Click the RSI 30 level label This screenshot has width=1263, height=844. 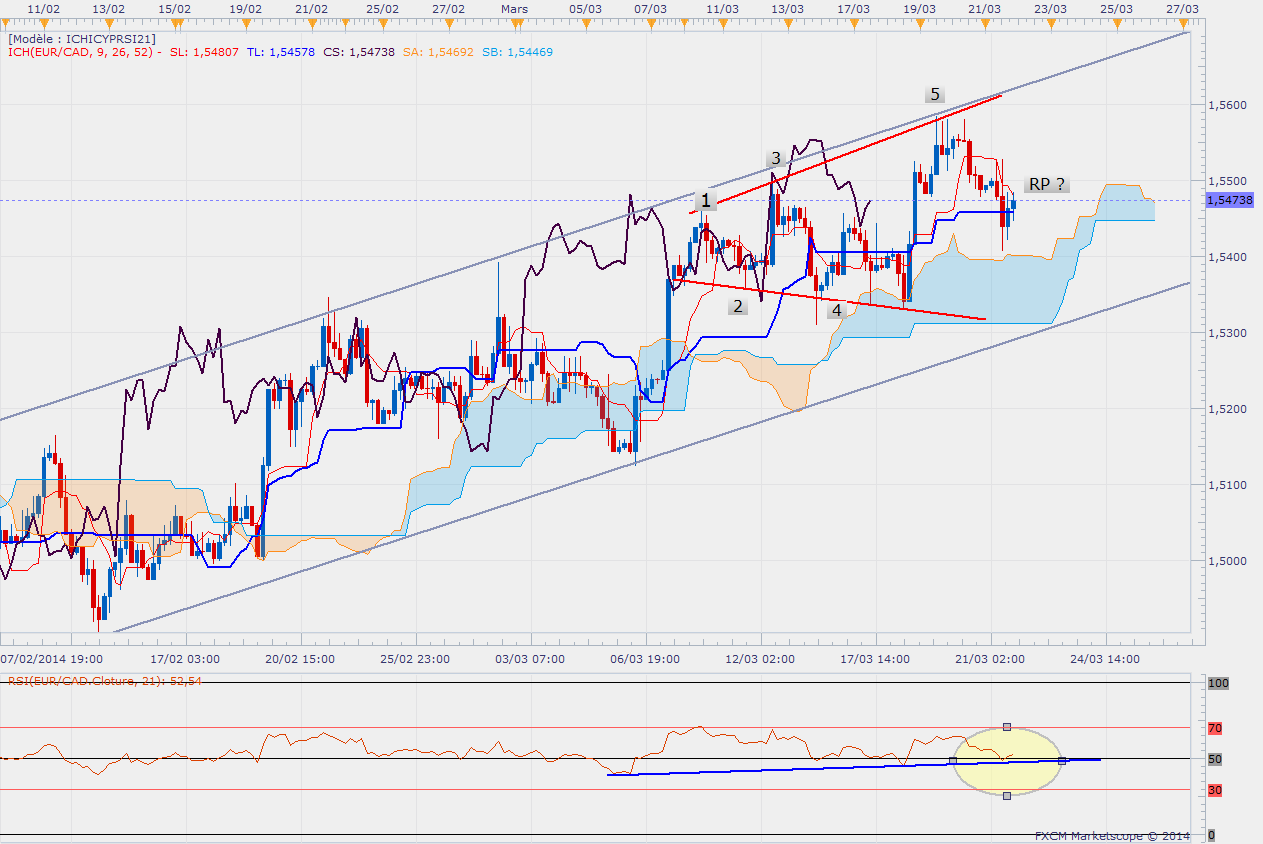coord(1214,791)
